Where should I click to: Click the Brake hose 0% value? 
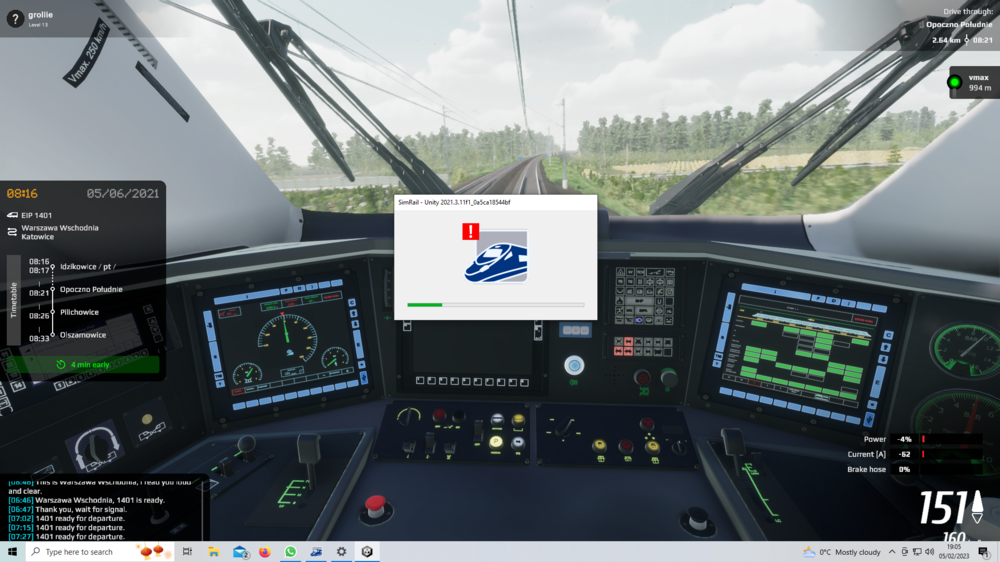click(904, 470)
